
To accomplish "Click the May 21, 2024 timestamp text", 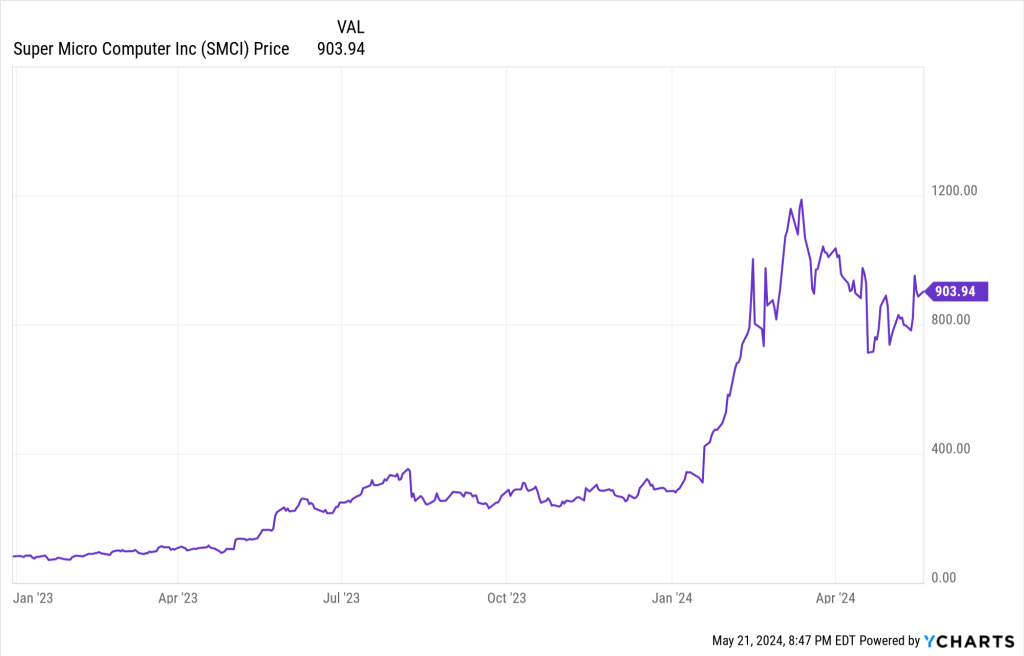I will 783,641.
